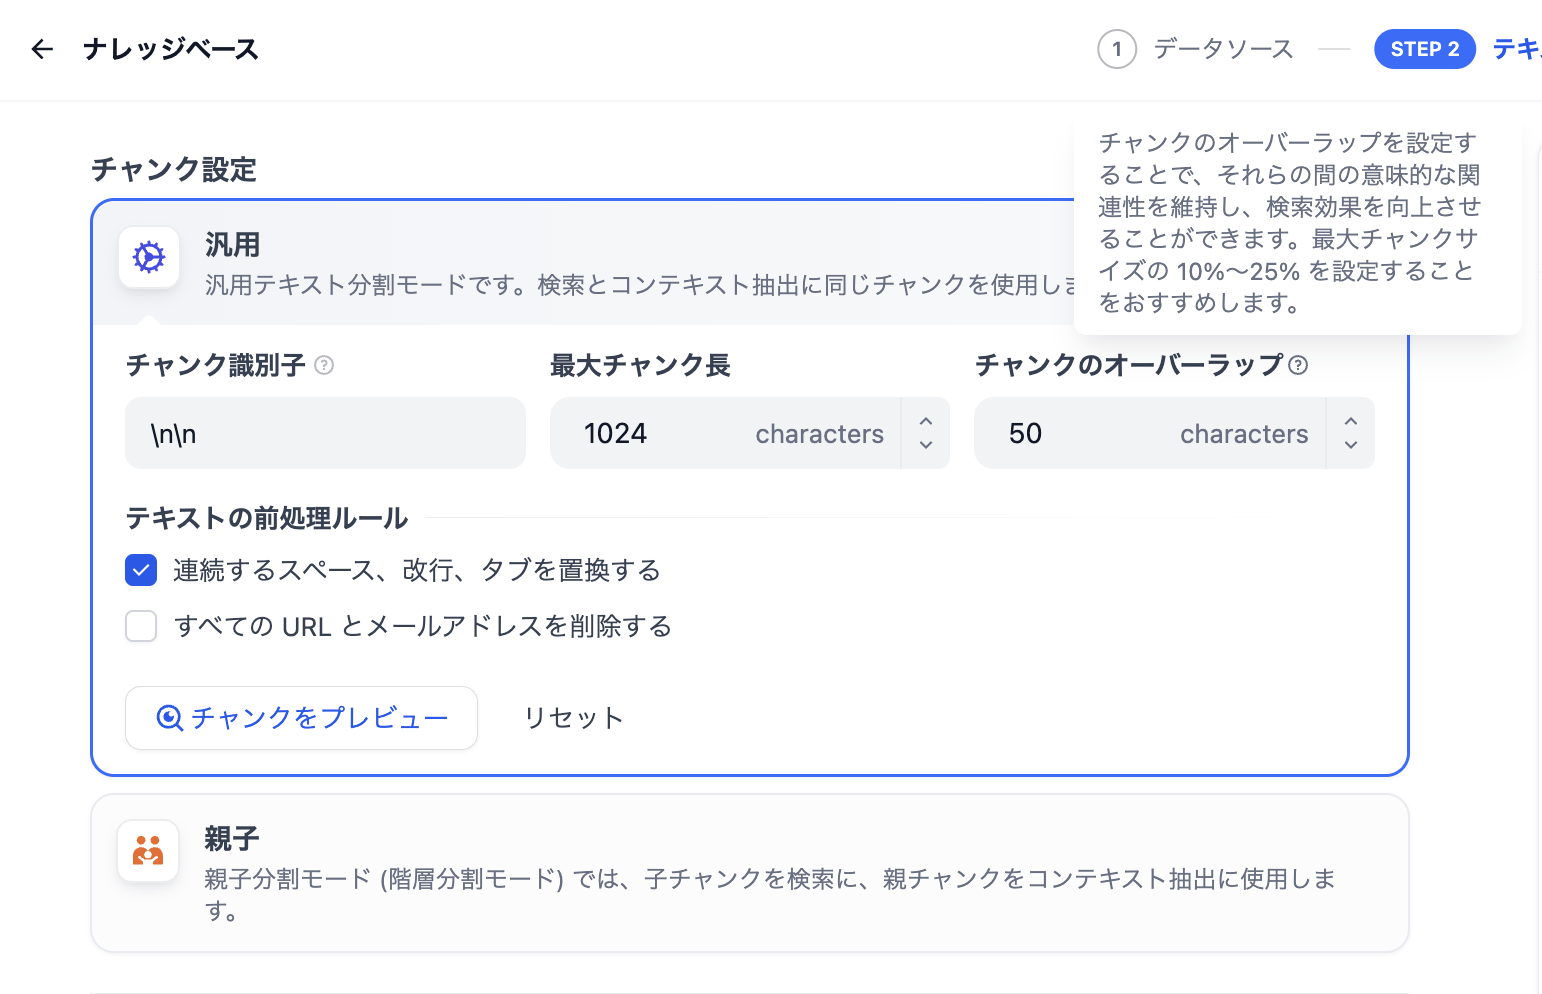Click the back arrow beside ナレッジベース
This screenshot has height=994, width=1542.
(x=42, y=49)
